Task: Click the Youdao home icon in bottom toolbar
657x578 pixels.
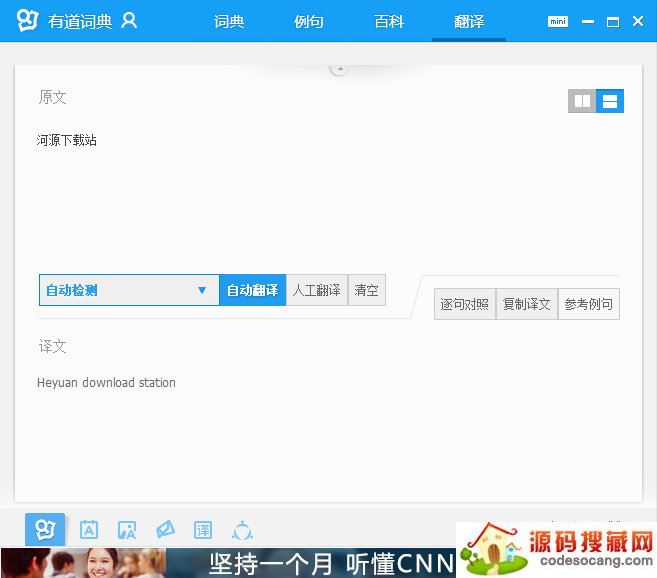Action: point(45,529)
